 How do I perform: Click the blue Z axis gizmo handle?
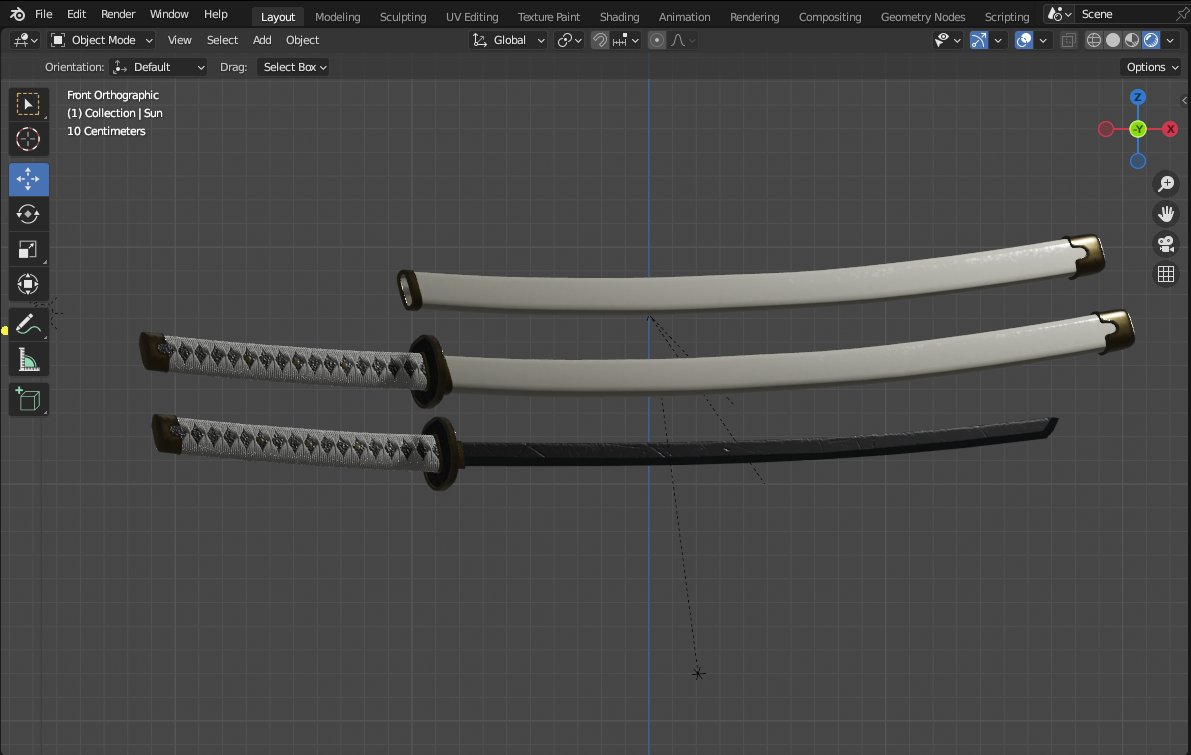pyautogui.click(x=1137, y=96)
